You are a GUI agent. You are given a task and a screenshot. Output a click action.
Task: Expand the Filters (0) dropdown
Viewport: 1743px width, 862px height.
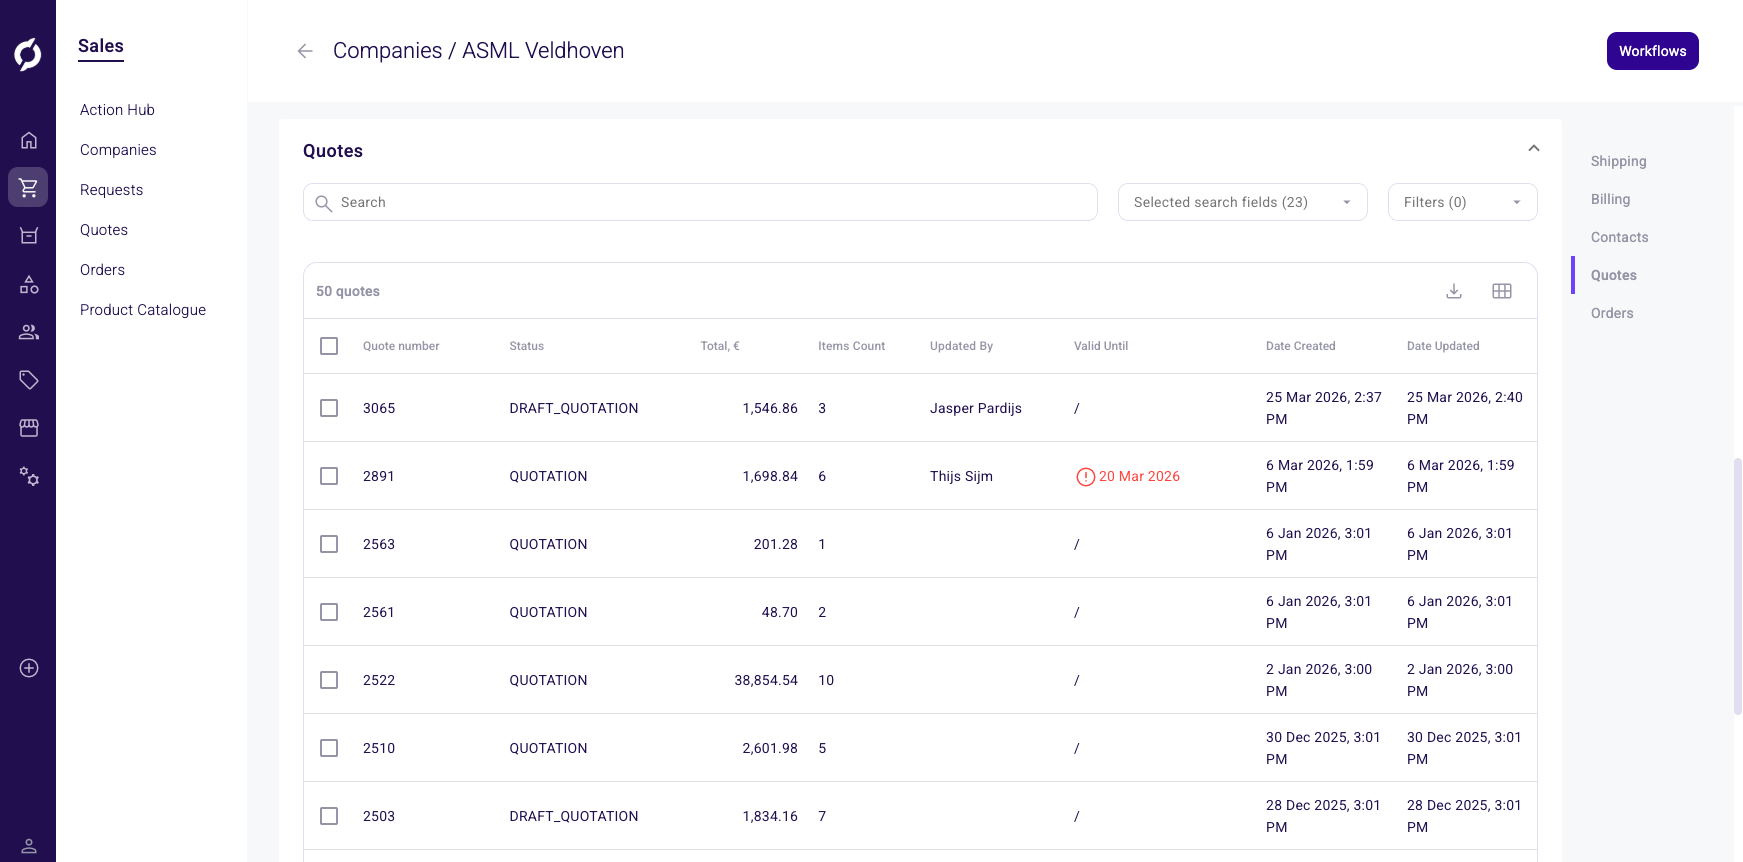[x=1461, y=202]
